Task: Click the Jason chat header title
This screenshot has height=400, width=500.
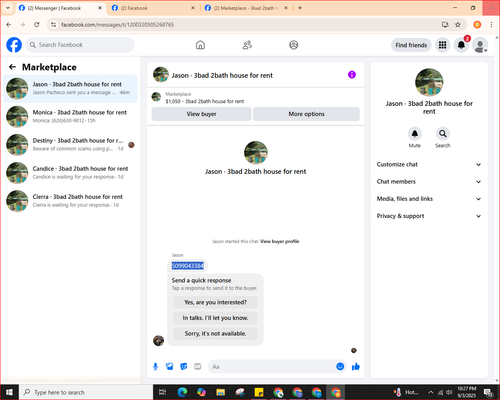Action: [x=222, y=75]
